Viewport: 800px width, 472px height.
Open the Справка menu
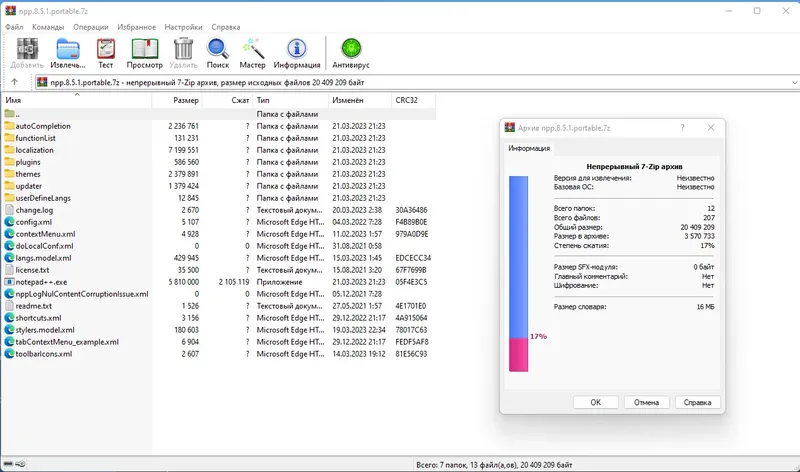point(226,27)
